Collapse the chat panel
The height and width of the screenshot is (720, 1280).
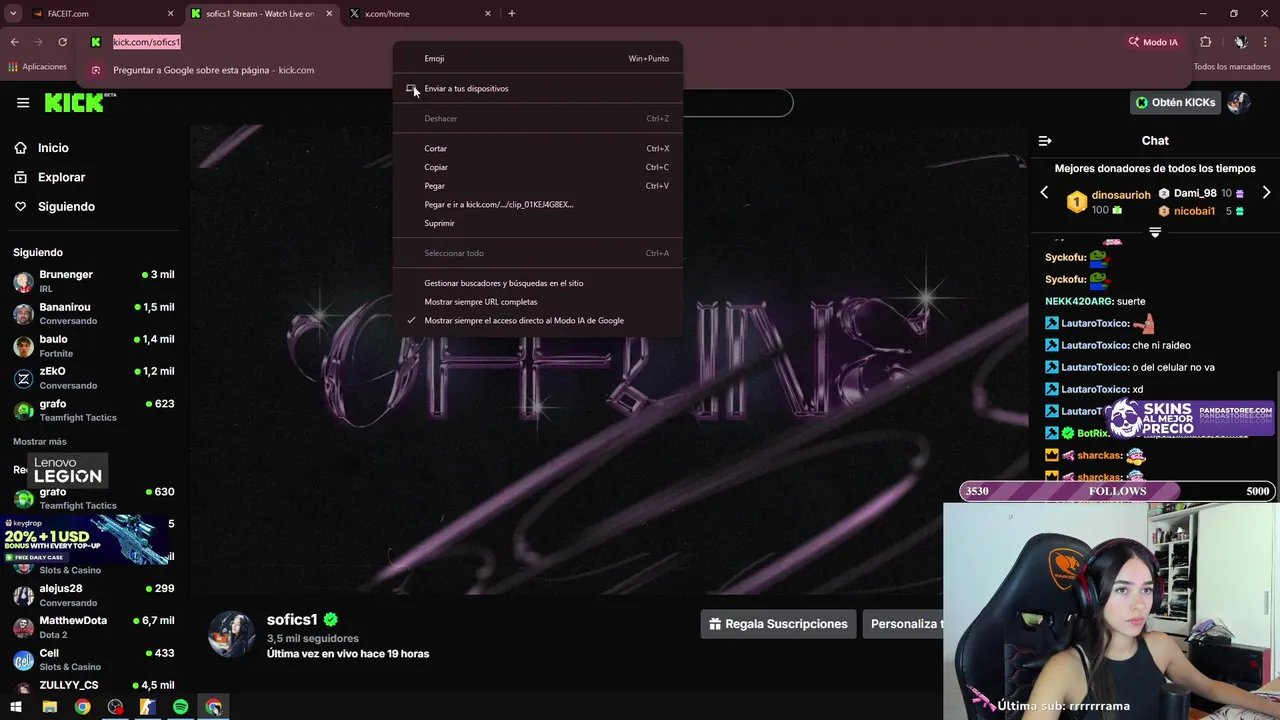point(1045,141)
